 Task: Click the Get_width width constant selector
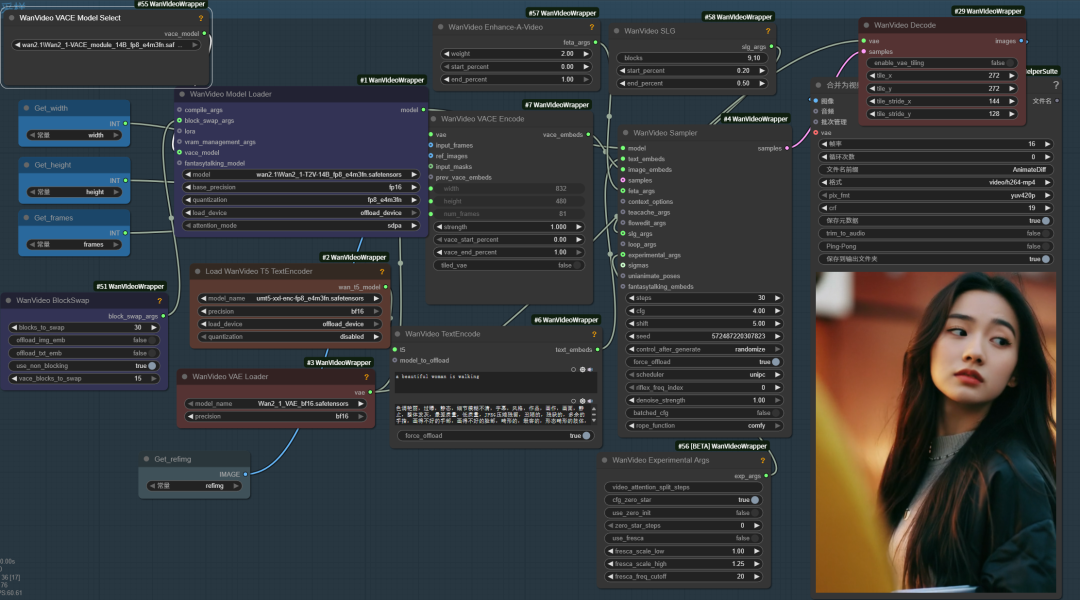(x=74, y=135)
